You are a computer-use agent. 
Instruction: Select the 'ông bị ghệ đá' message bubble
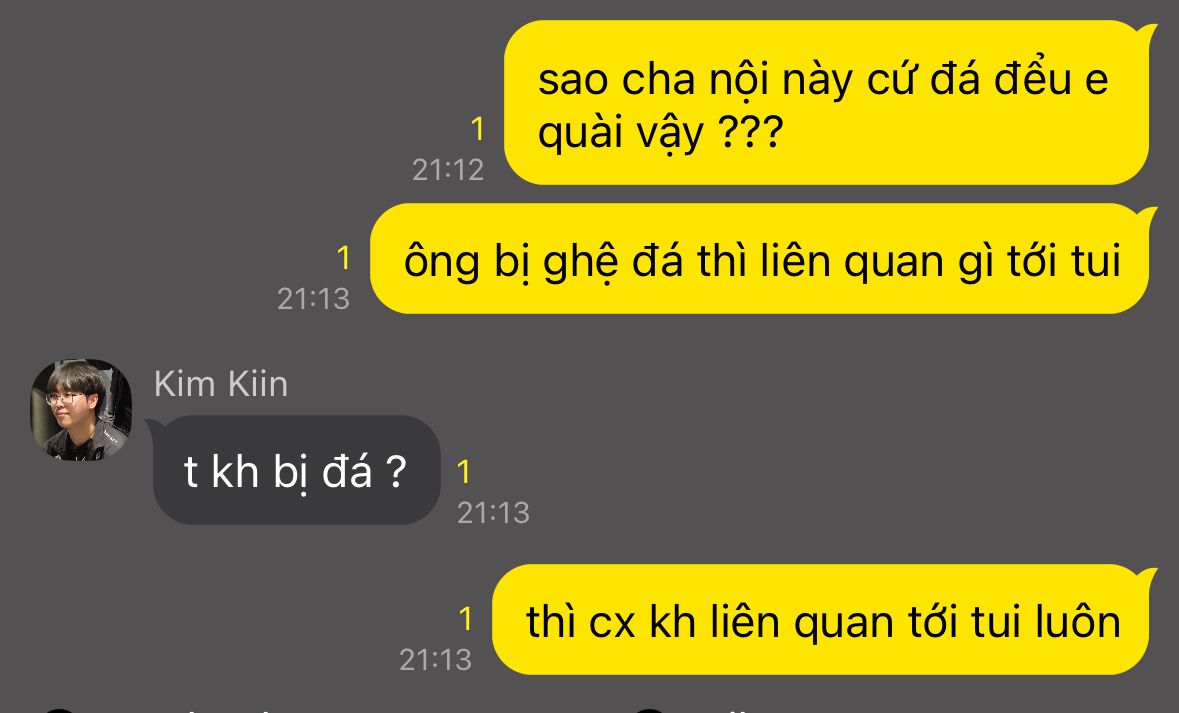(760, 259)
